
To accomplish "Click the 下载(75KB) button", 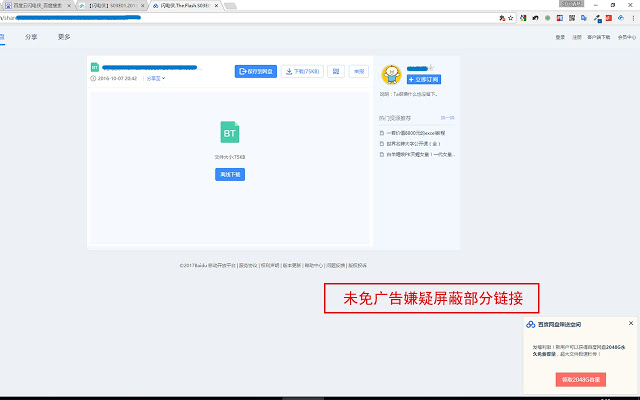I will pos(302,71).
